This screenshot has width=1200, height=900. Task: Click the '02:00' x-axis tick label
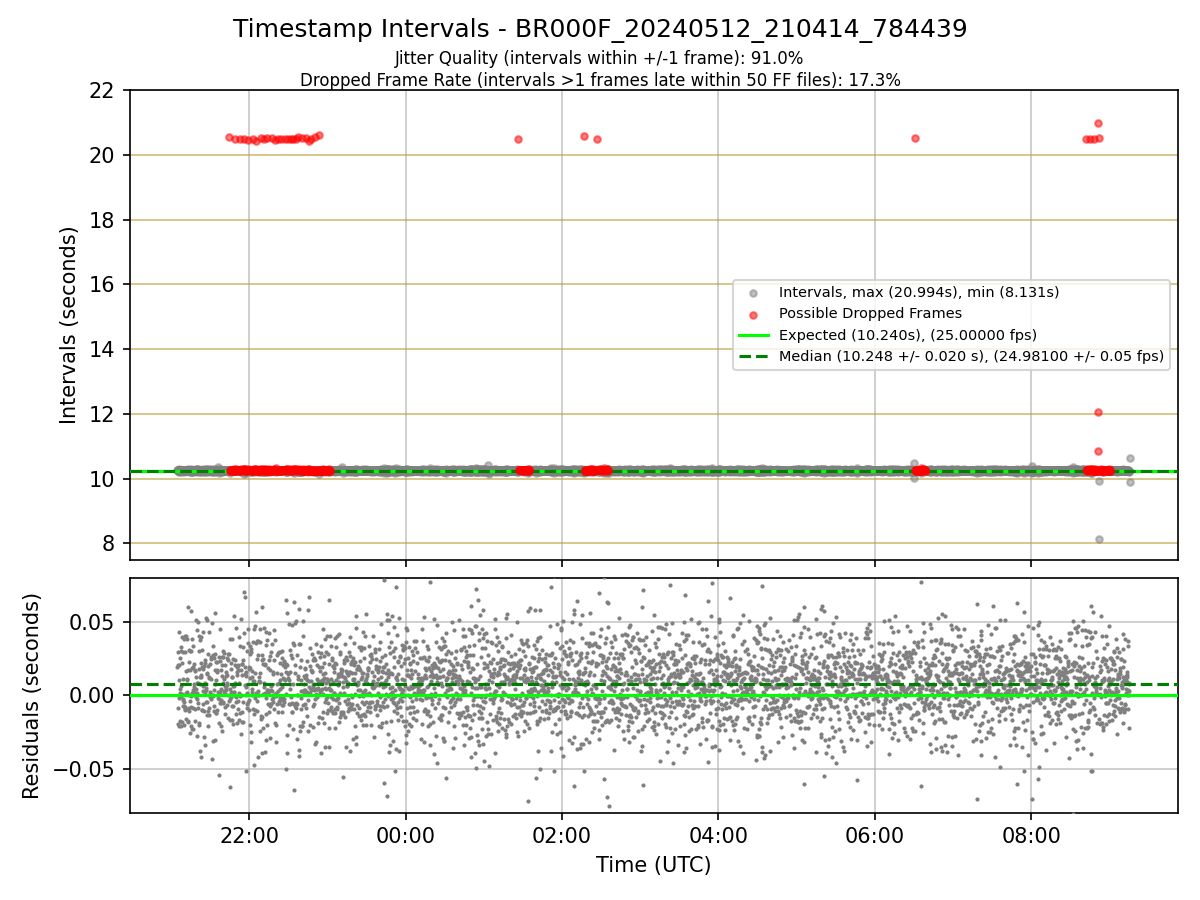(x=561, y=836)
